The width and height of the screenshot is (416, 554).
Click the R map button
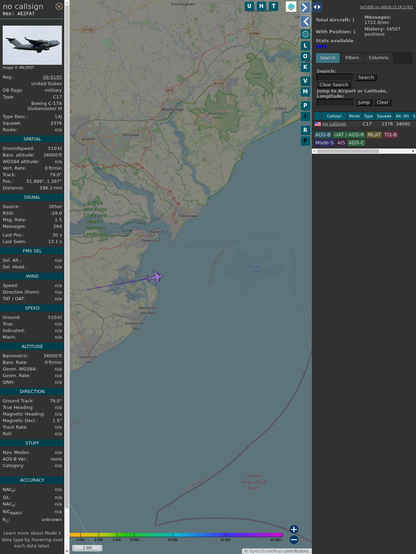click(x=305, y=130)
